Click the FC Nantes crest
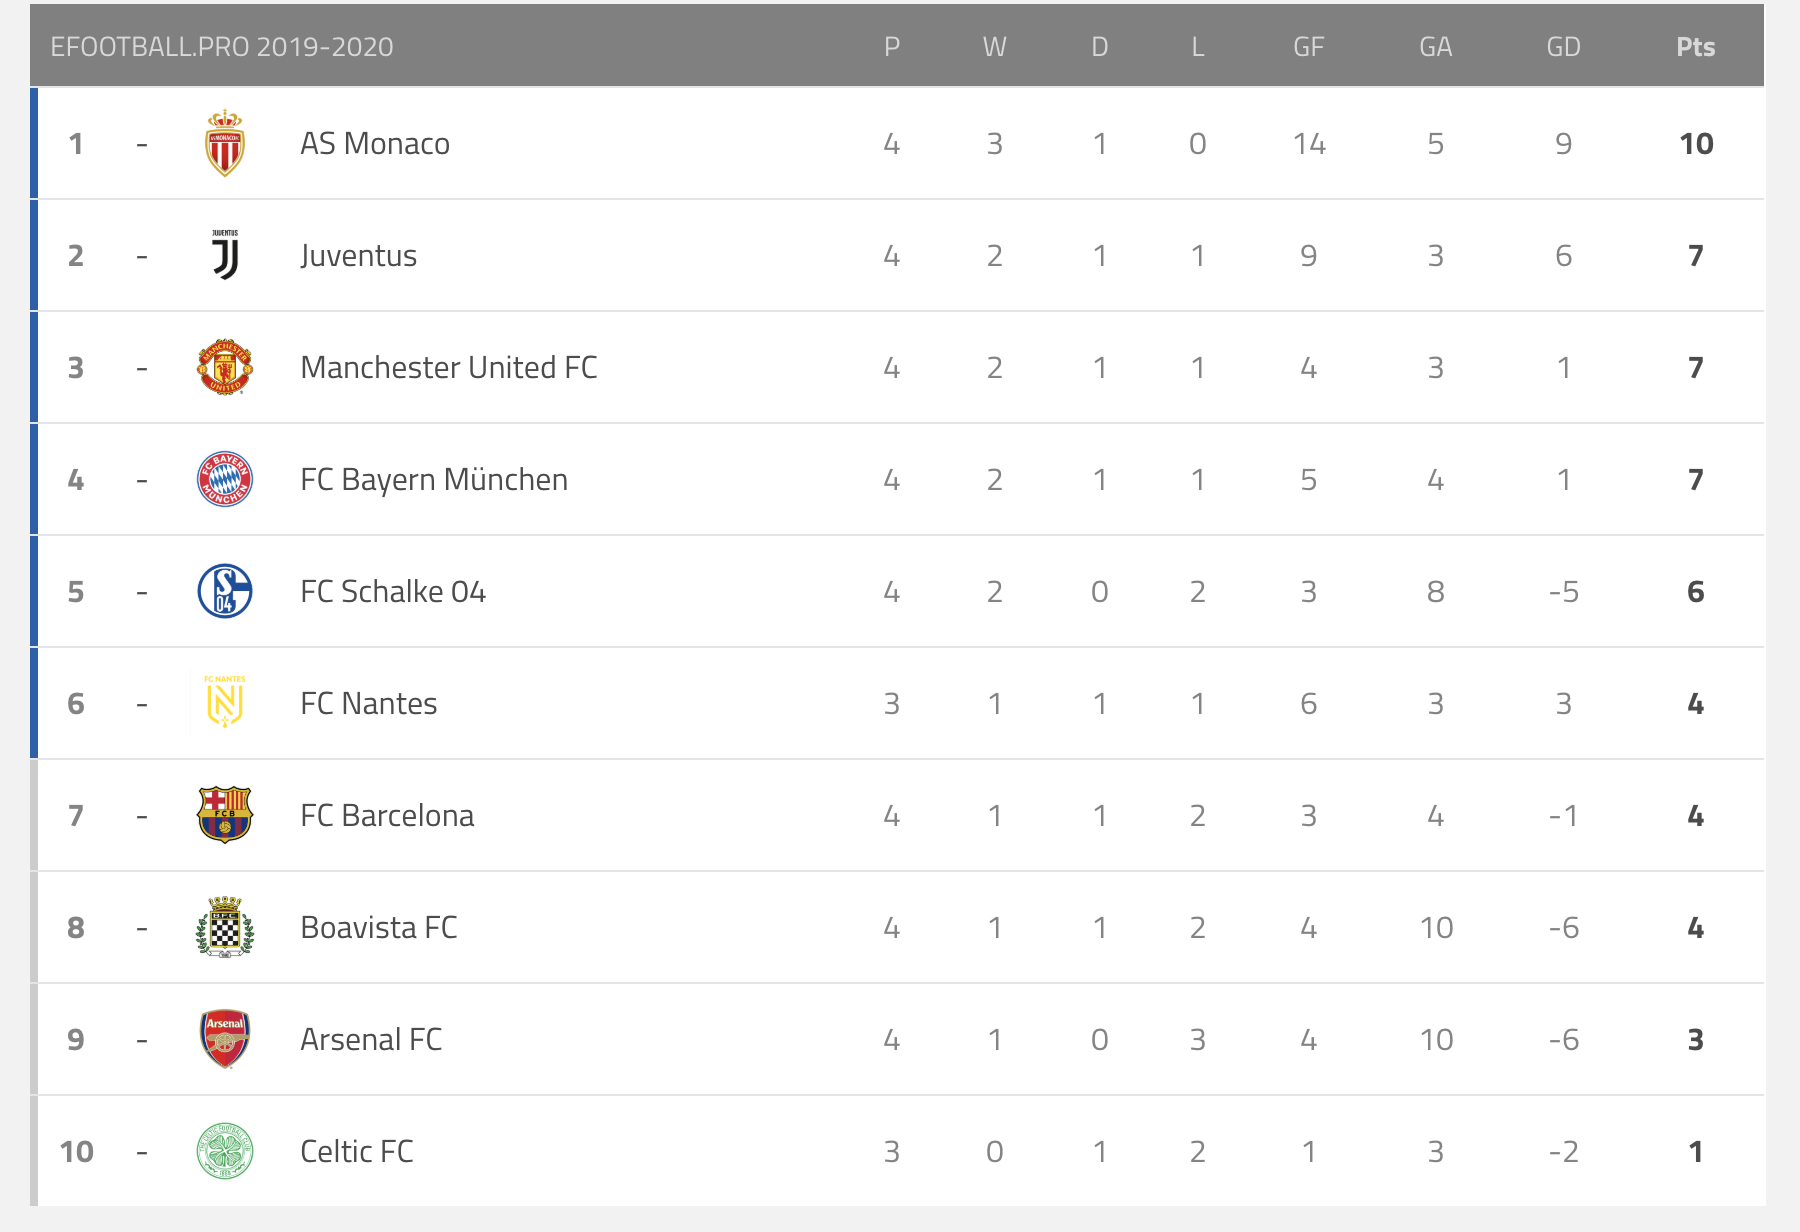Image resolution: width=1800 pixels, height=1232 pixels. (225, 702)
